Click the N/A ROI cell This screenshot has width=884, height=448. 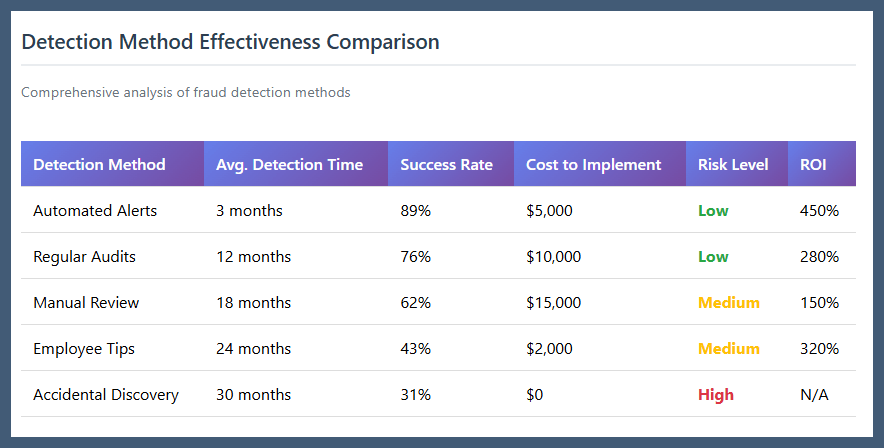pos(814,395)
